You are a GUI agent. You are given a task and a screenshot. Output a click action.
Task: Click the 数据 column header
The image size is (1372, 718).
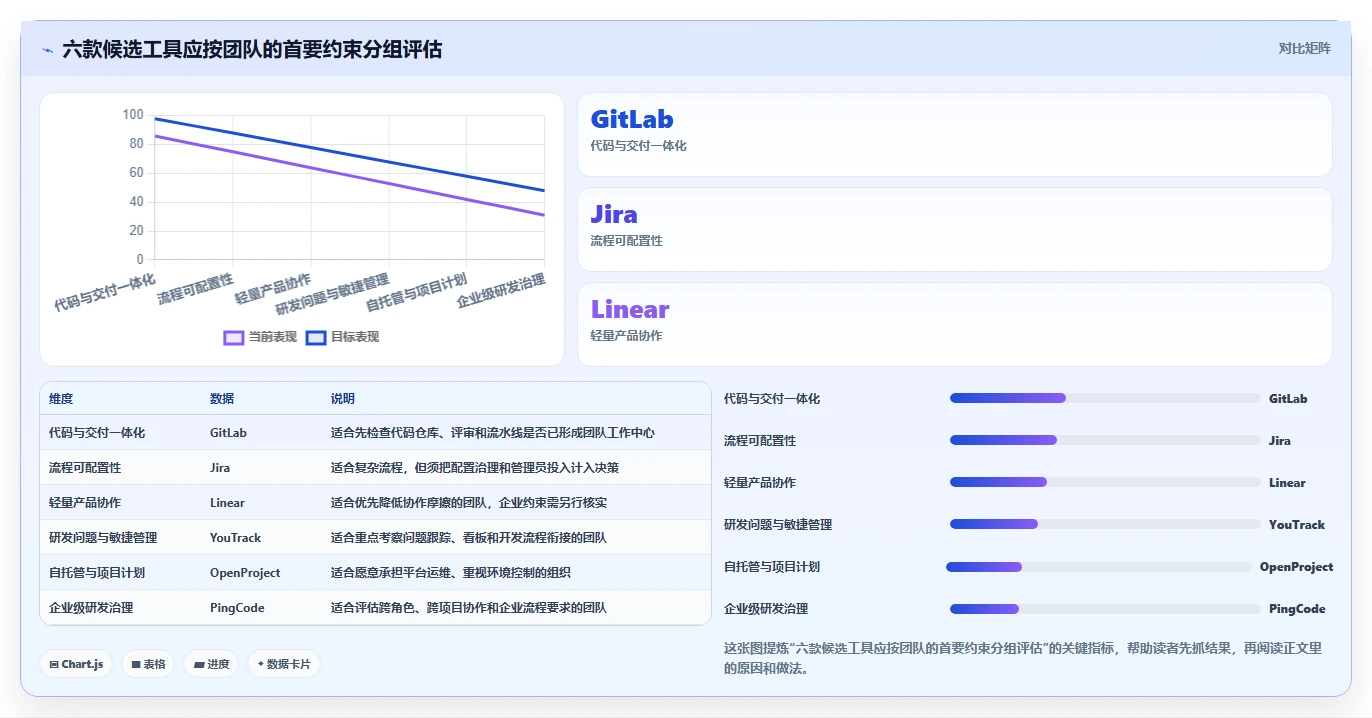[222, 398]
